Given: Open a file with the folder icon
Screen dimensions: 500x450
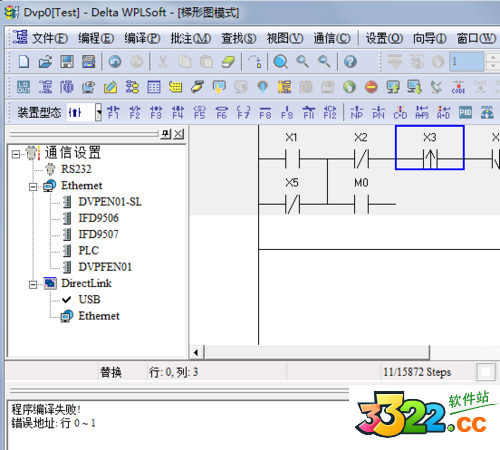Looking at the screenshot, I should [45, 62].
